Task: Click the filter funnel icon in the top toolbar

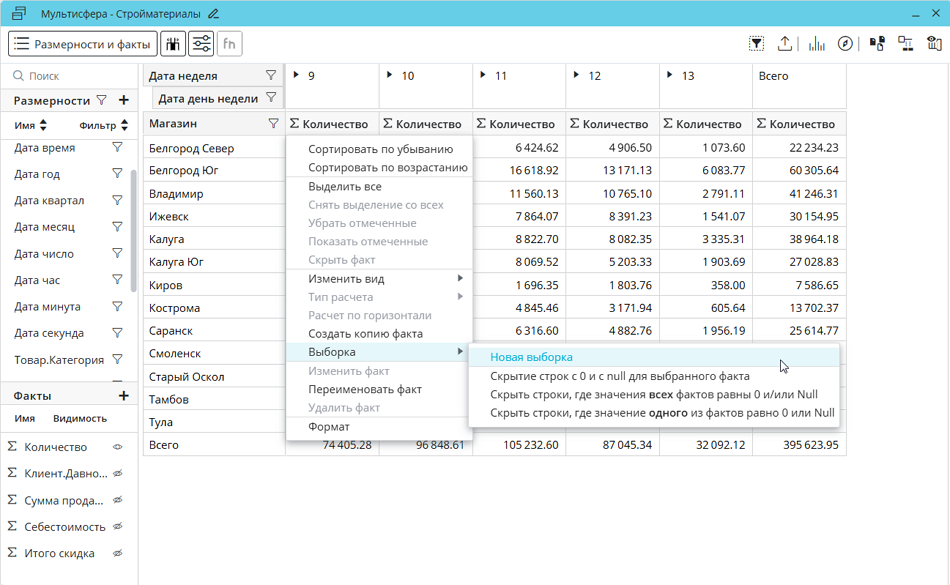Action: tap(757, 44)
